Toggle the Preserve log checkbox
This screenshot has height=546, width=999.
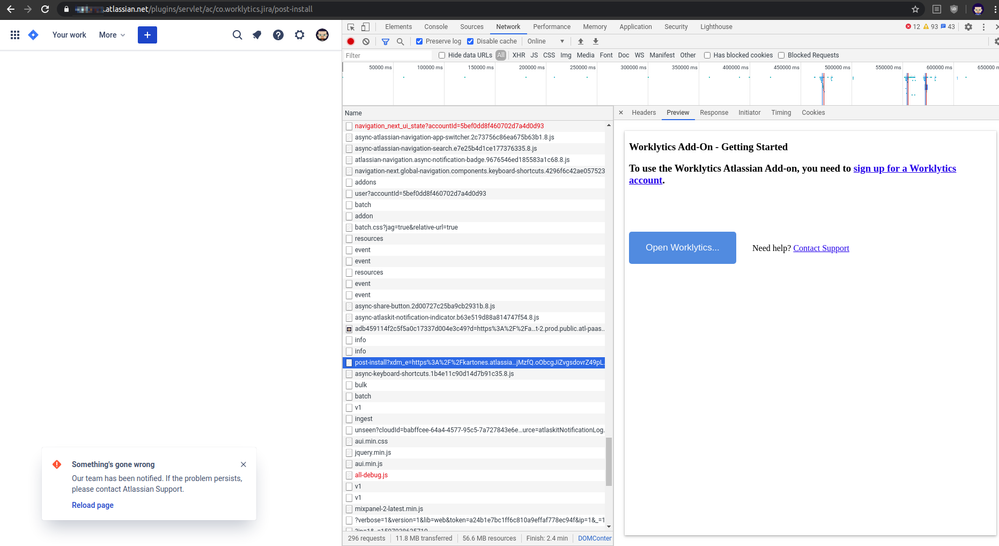(419, 41)
